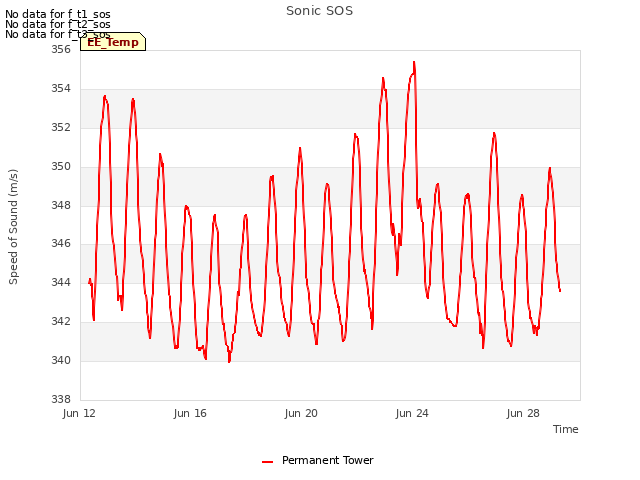
Task: Click the 352 y-axis tick label
Action: tap(61, 127)
